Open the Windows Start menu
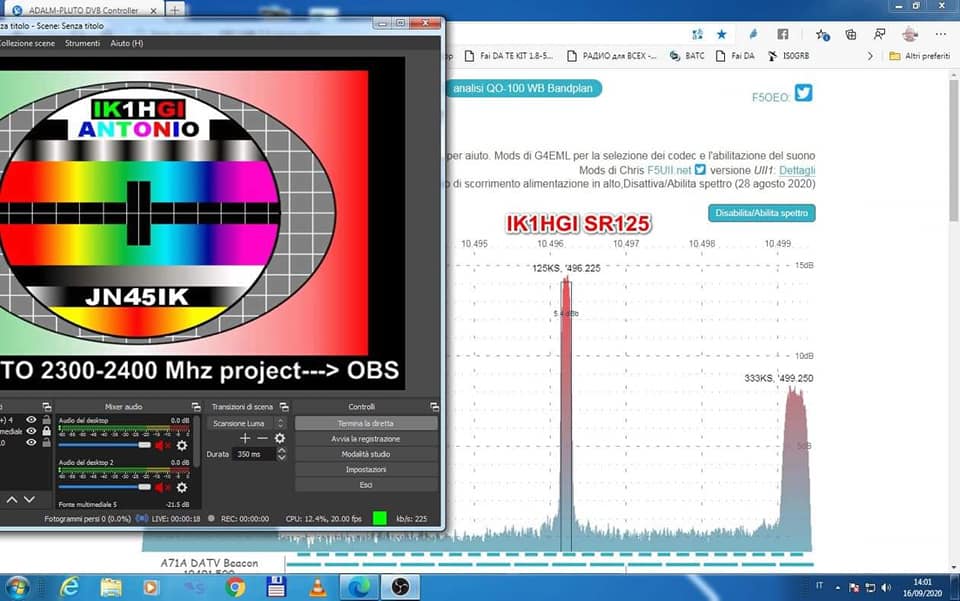Viewport: 960px width, 601px height. pos(17,588)
